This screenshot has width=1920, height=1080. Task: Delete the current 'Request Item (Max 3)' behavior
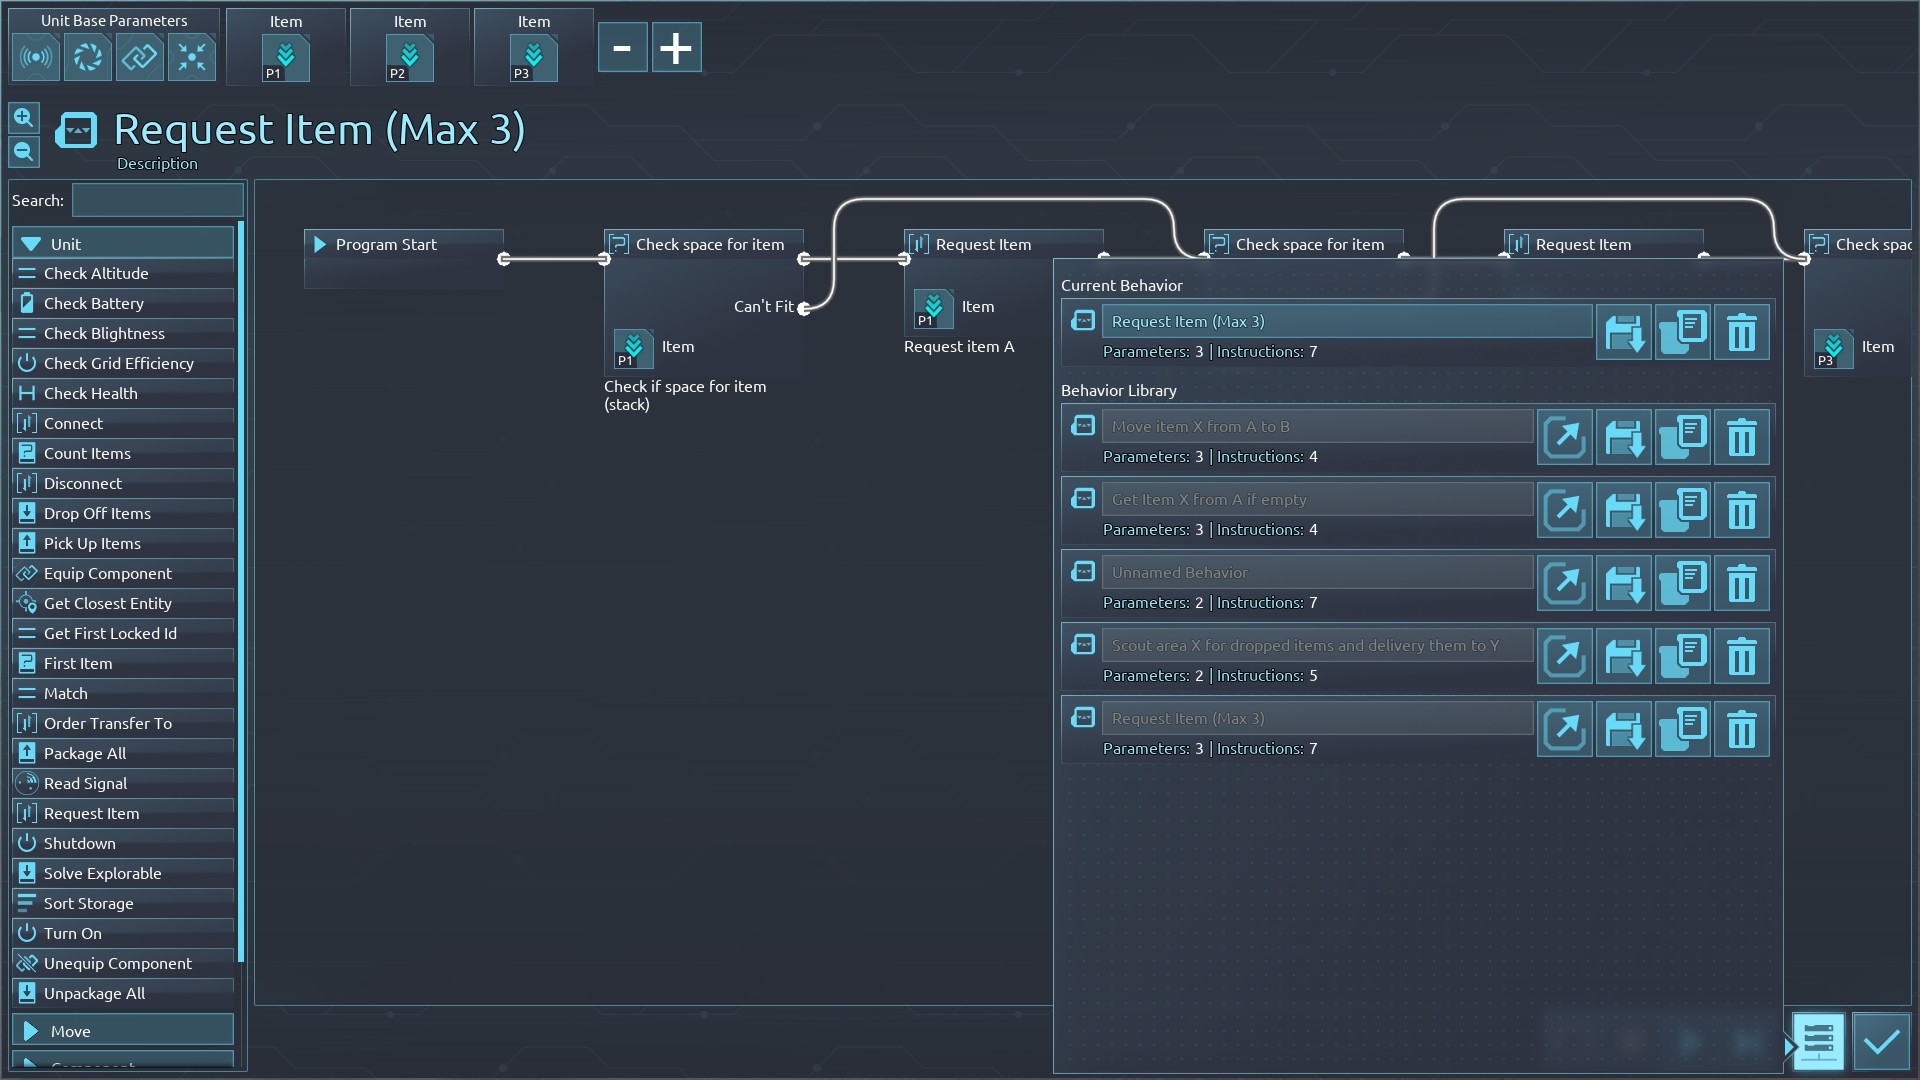tap(1741, 332)
